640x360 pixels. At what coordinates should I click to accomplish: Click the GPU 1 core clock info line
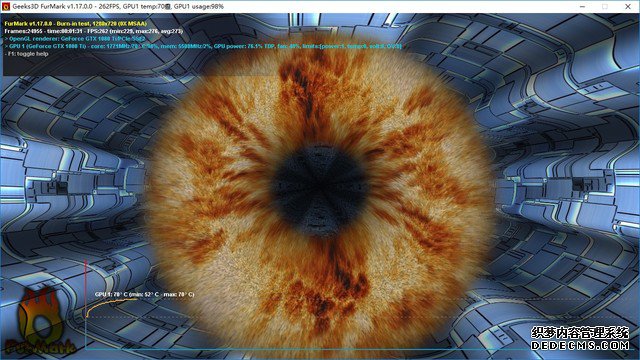(x=203, y=46)
